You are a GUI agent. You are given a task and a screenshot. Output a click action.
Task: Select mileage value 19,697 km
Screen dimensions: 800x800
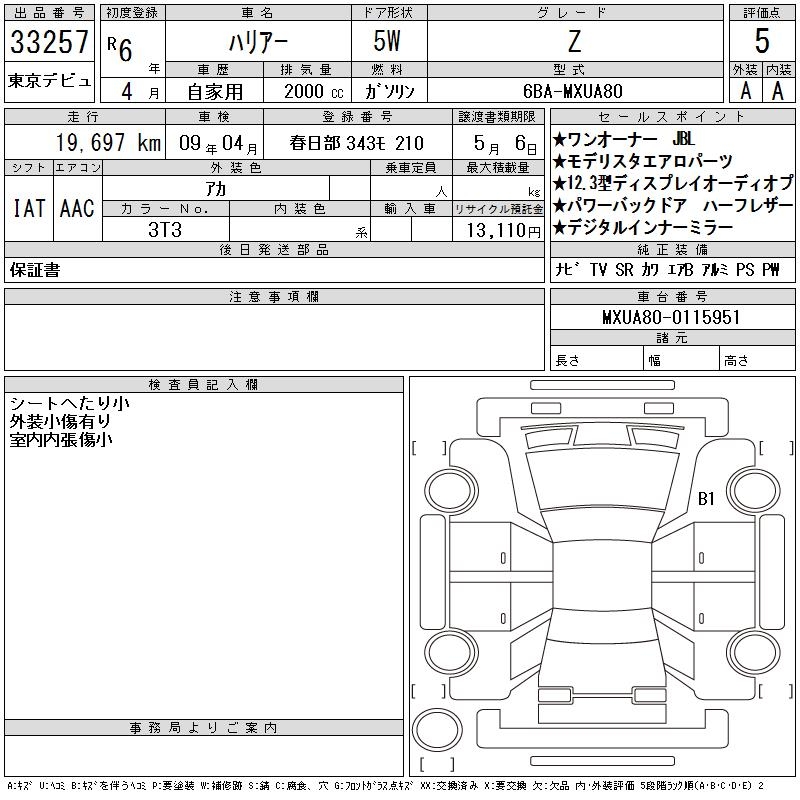tap(108, 142)
